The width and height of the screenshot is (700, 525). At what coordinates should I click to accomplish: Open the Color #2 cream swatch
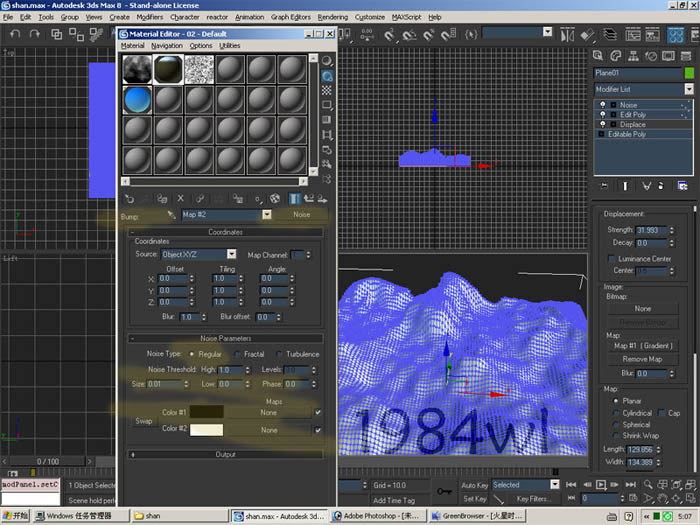click(206, 429)
